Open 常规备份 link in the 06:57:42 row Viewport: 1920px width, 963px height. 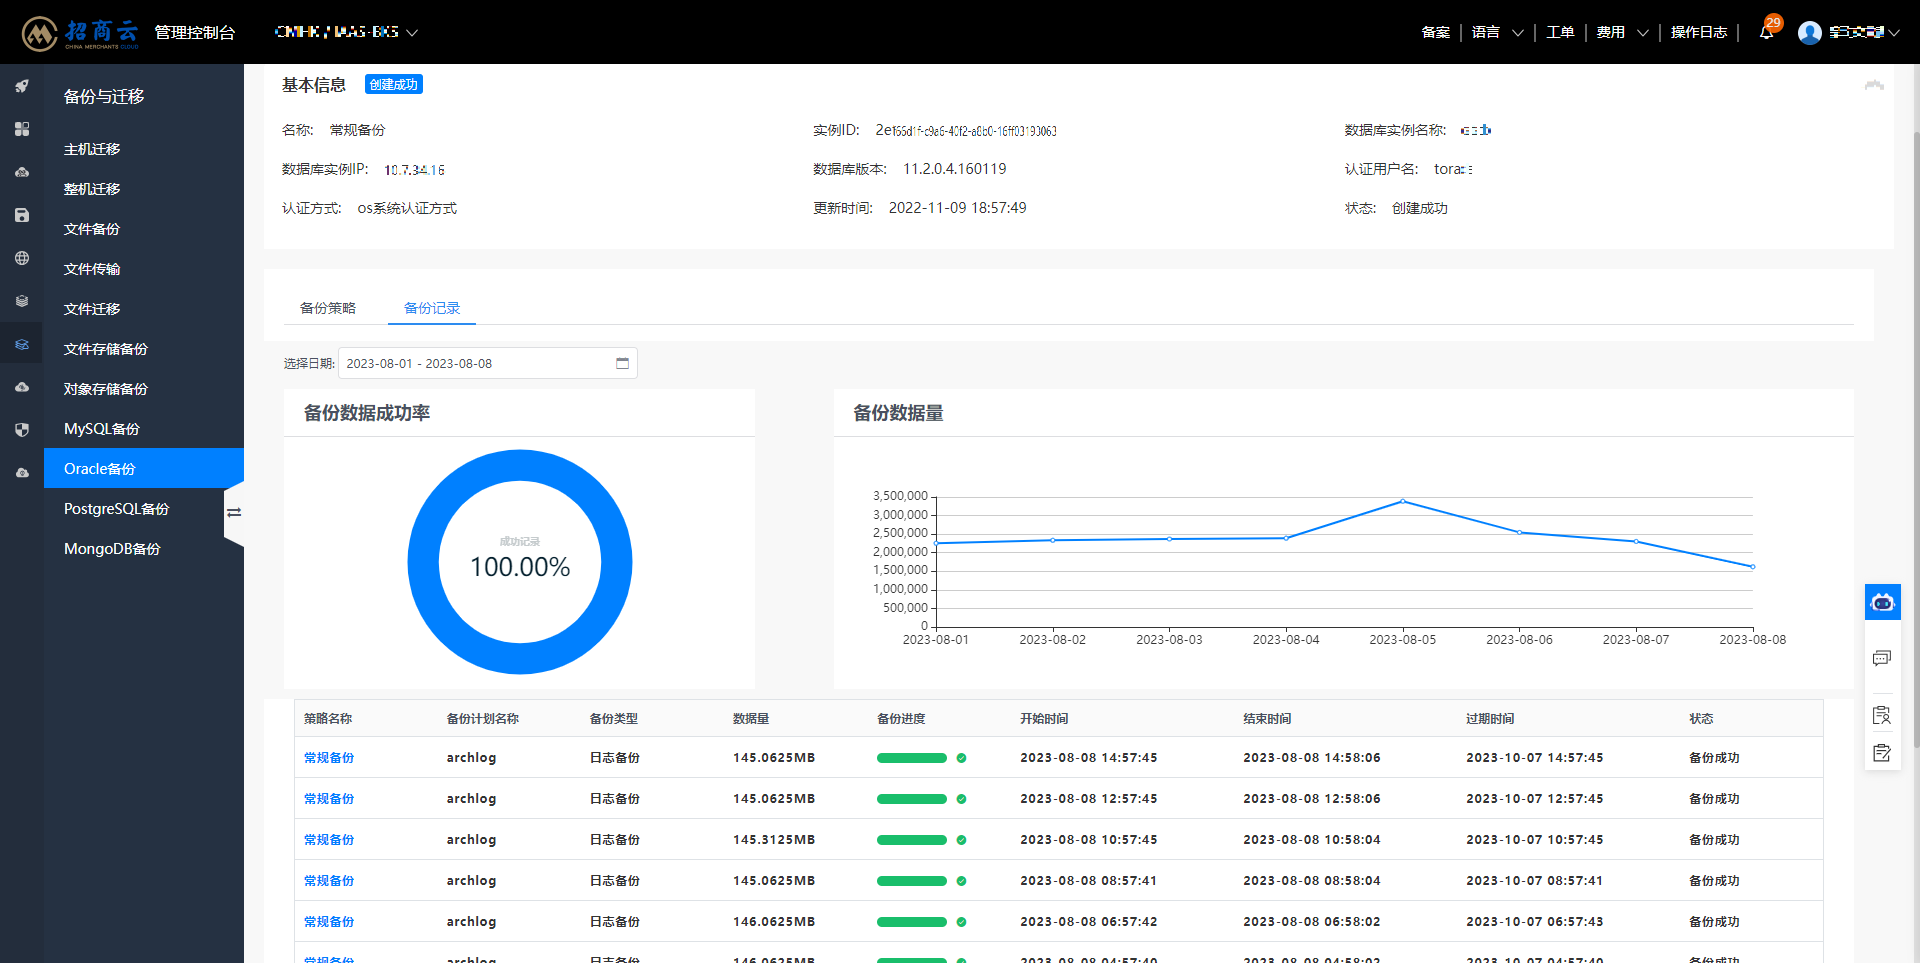pyautogui.click(x=329, y=922)
